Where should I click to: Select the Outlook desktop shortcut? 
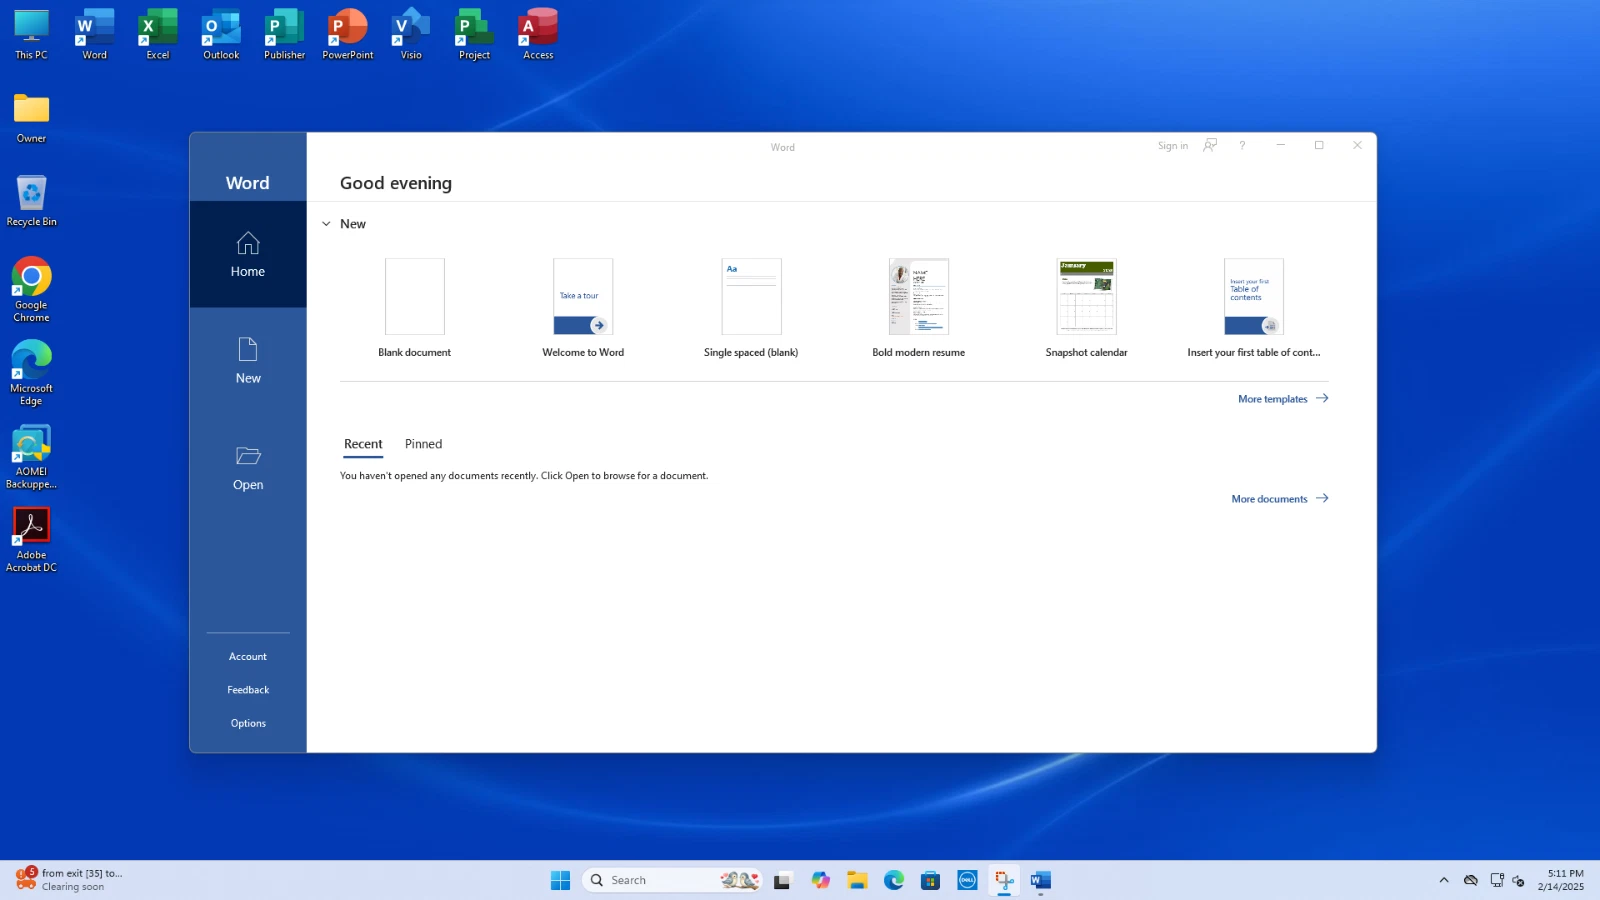click(x=221, y=35)
